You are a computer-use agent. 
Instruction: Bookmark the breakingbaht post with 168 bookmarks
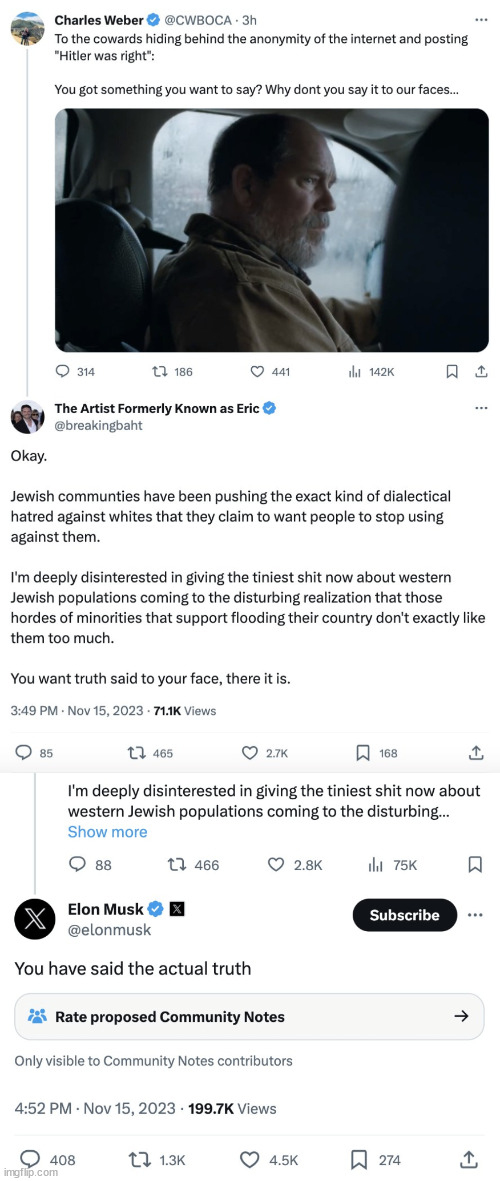tap(362, 752)
